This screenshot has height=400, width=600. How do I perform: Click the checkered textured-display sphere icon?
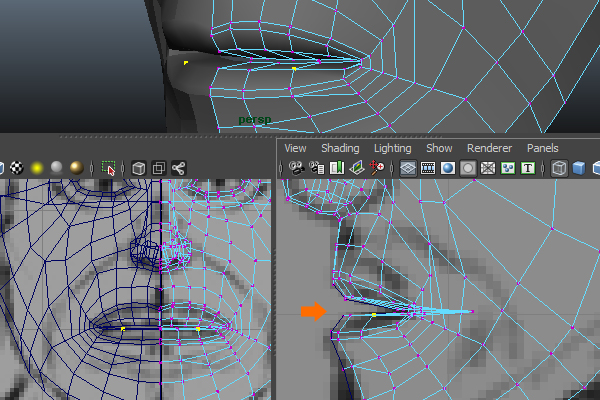[x=16, y=168]
